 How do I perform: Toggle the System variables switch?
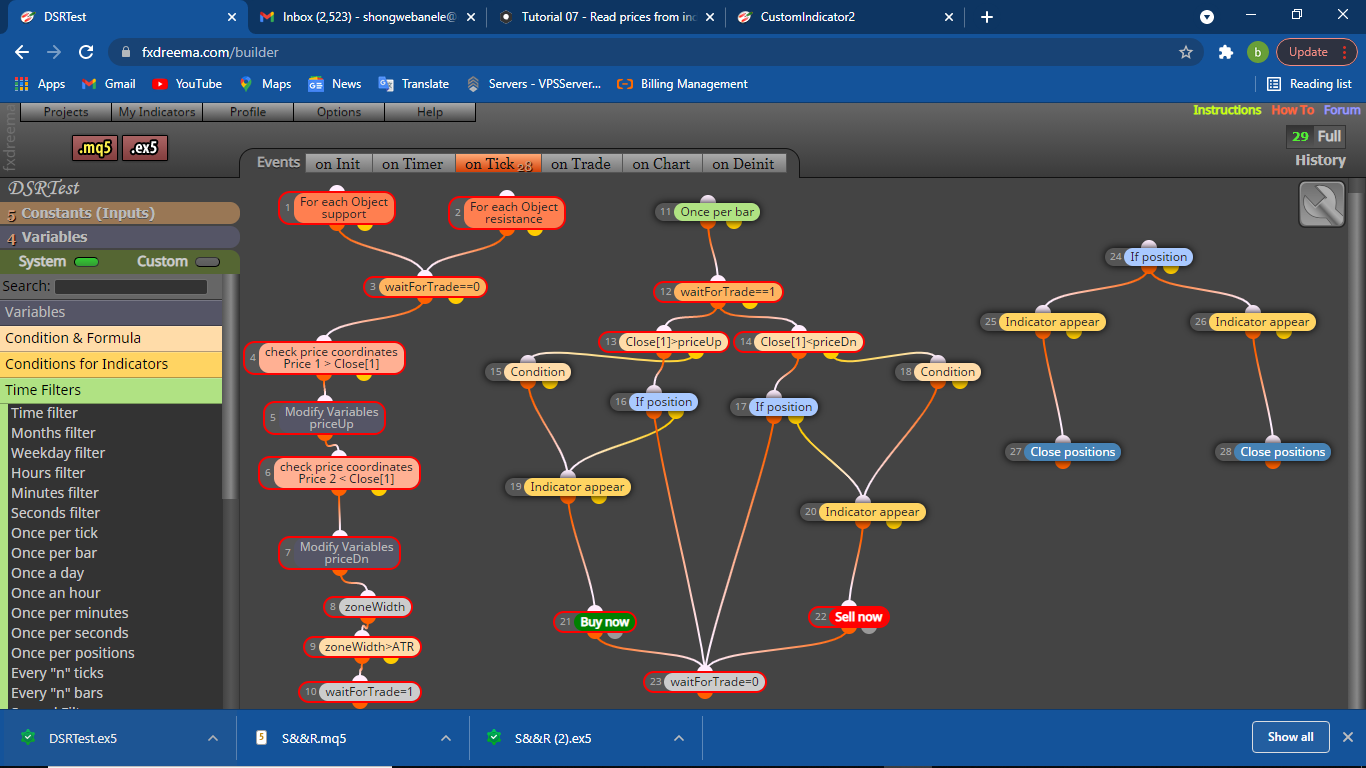[87, 262]
